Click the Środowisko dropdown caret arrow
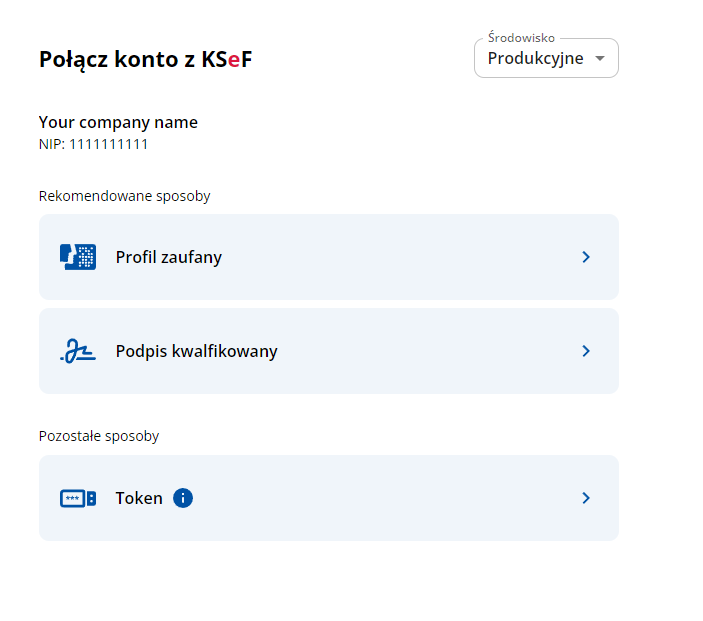This screenshot has width=703, height=621. pos(600,59)
